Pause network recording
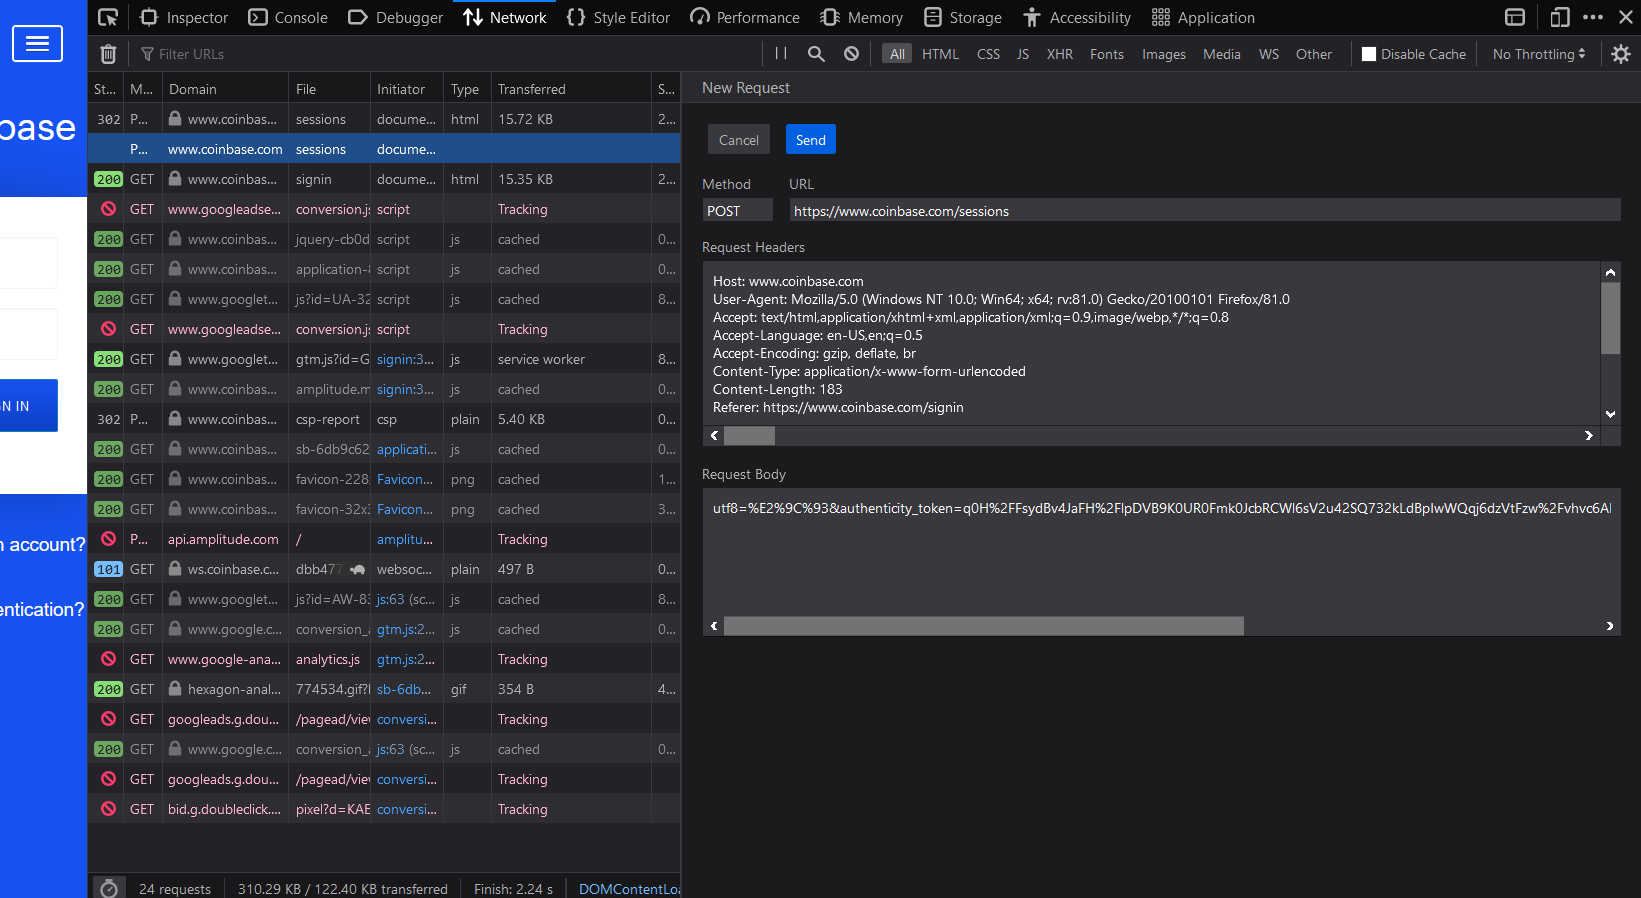This screenshot has height=898, width=1641. 781,54
